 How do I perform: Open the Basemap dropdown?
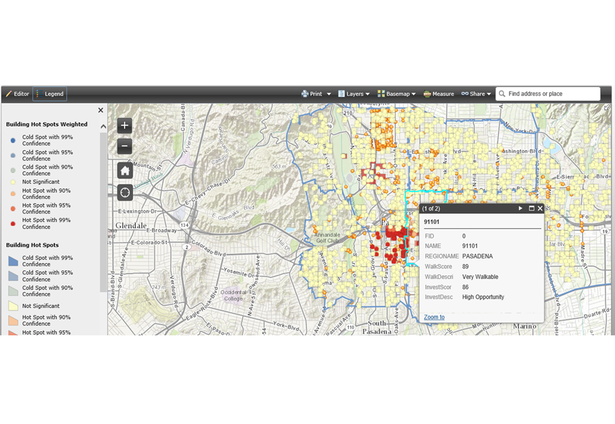pos(396,94)
